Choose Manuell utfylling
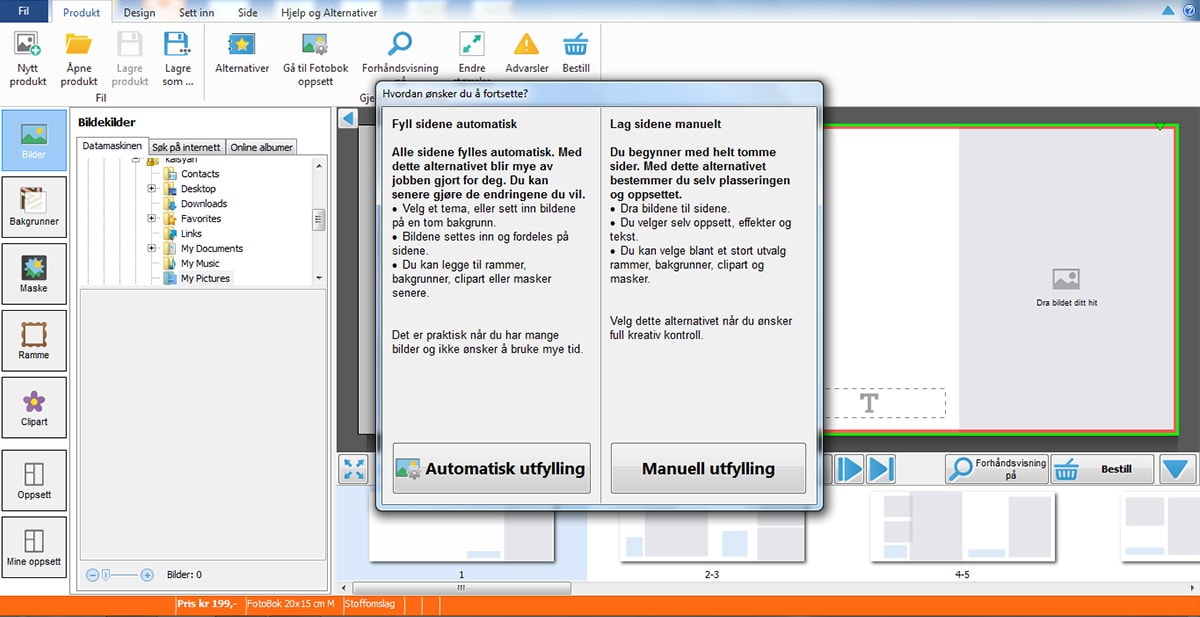1200x617 pixels. click(x=708, y=468)
